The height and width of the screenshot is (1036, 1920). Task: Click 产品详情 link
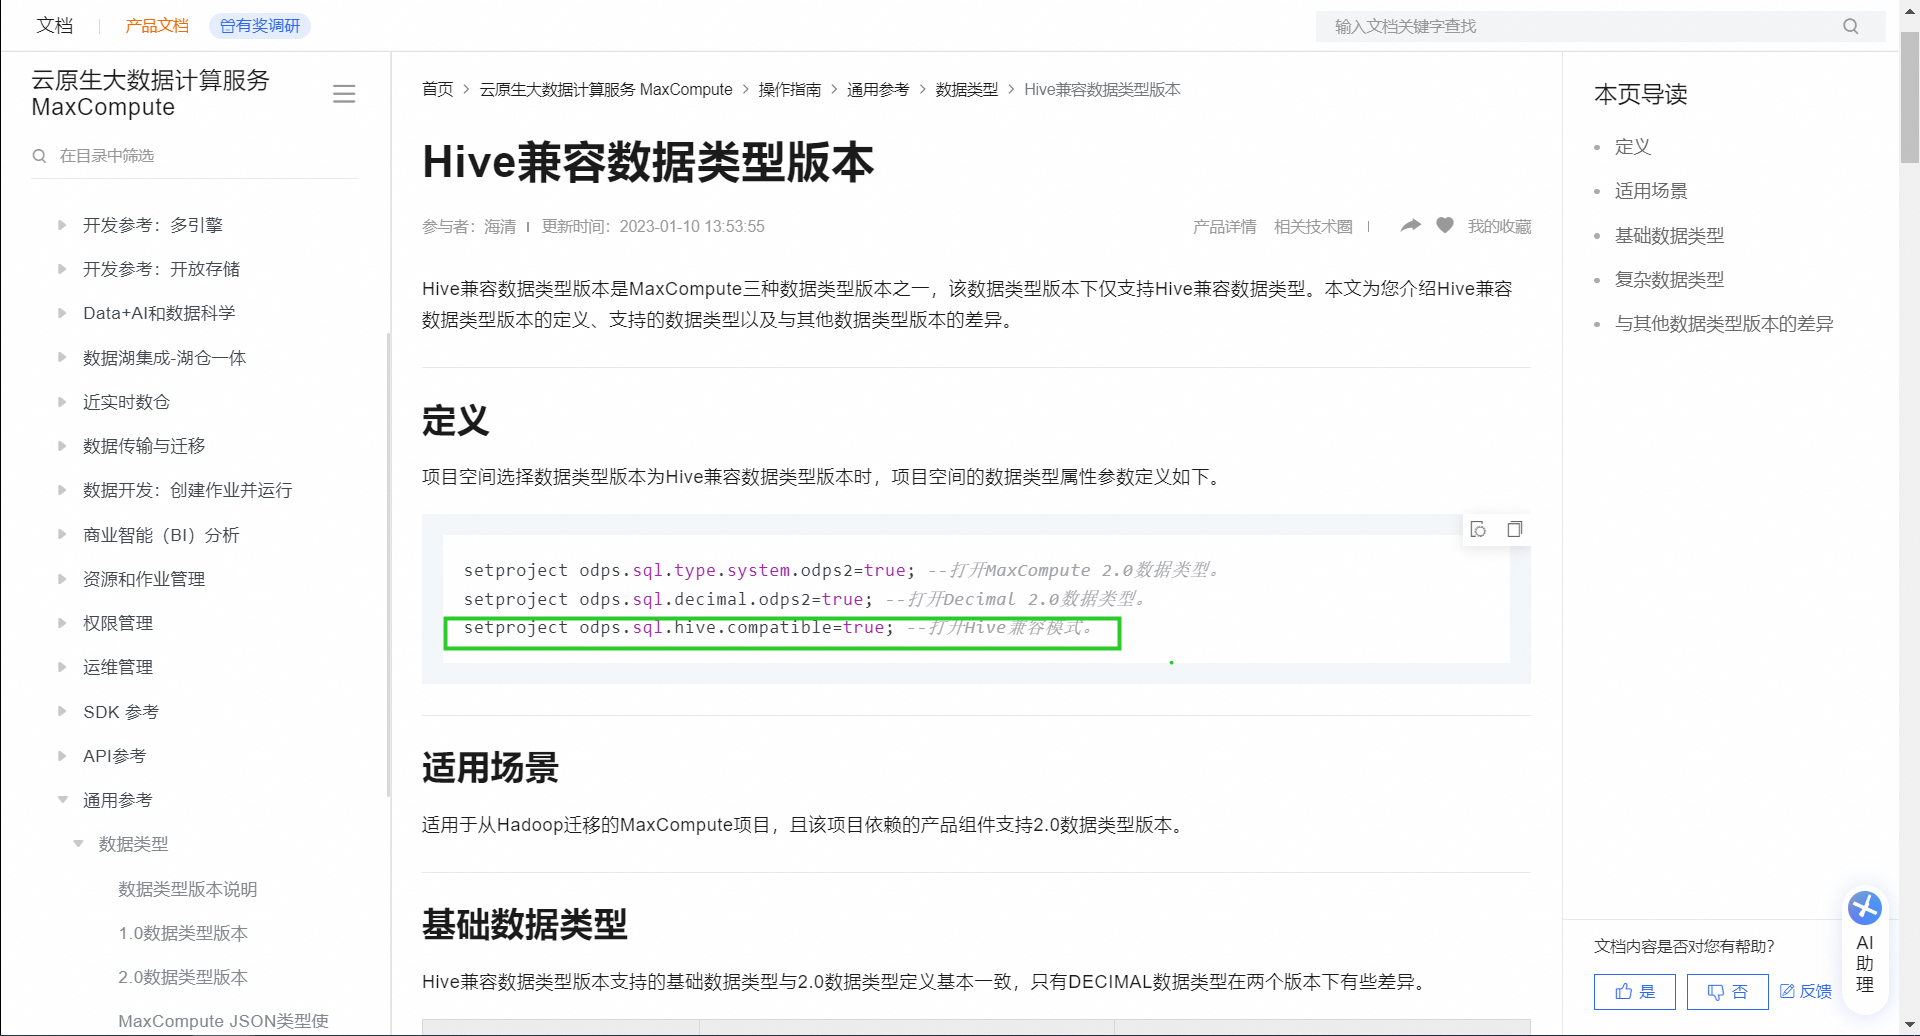[1224, 227]
